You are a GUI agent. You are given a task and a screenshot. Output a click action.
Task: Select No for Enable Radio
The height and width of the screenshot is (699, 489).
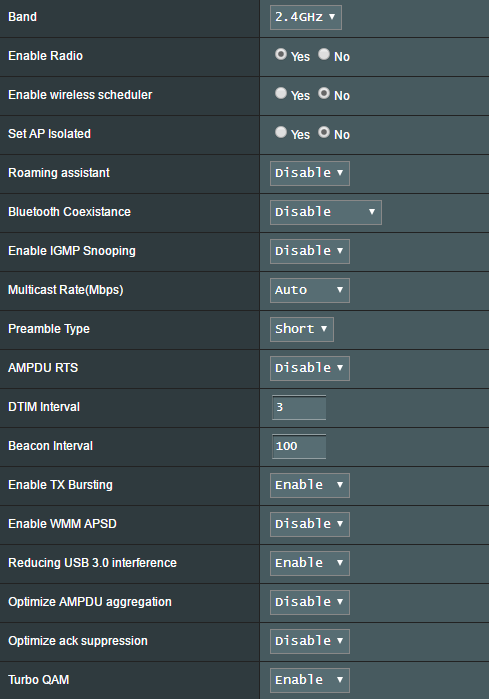point(324,54)
